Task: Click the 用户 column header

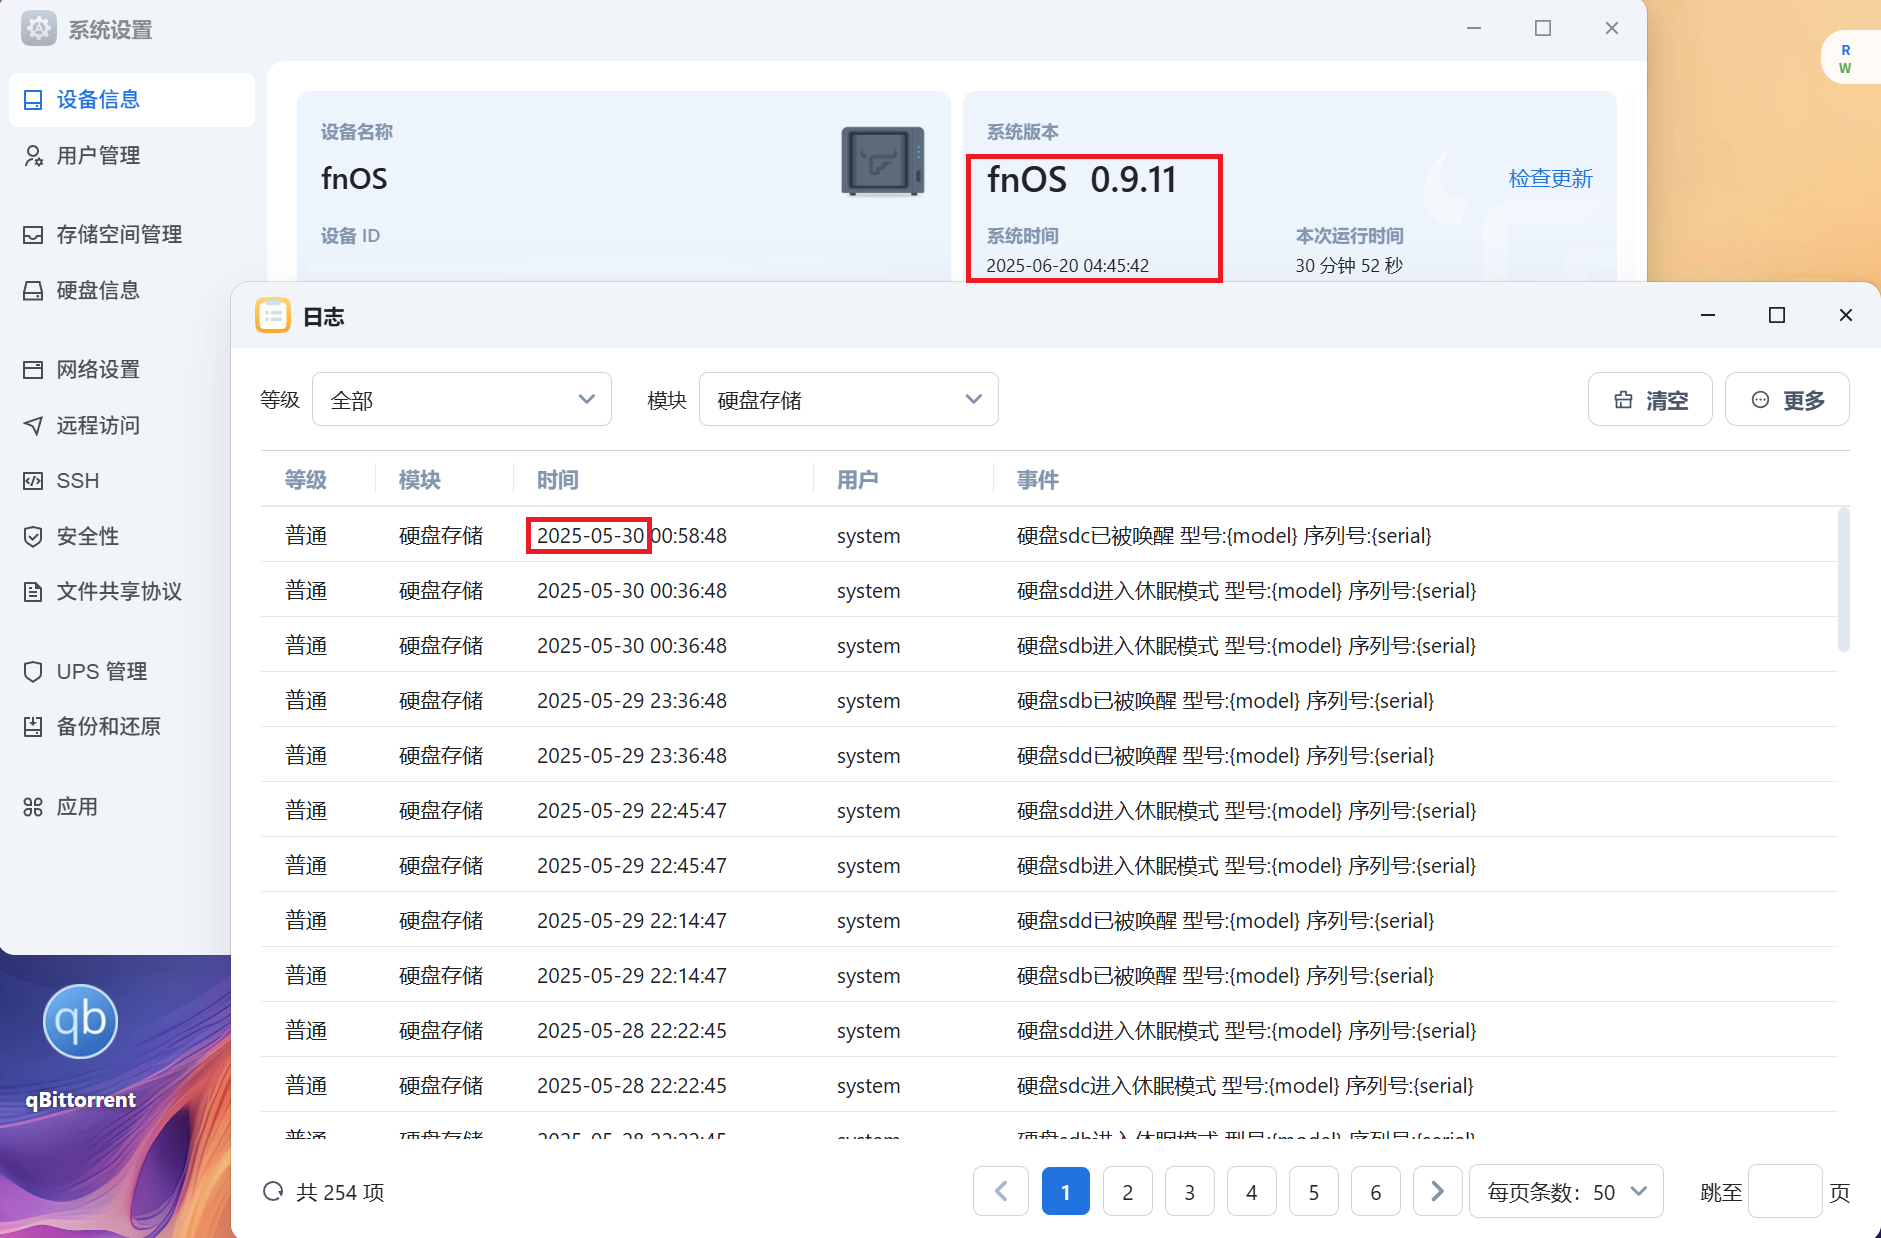Action: click(x=858, y=480)
